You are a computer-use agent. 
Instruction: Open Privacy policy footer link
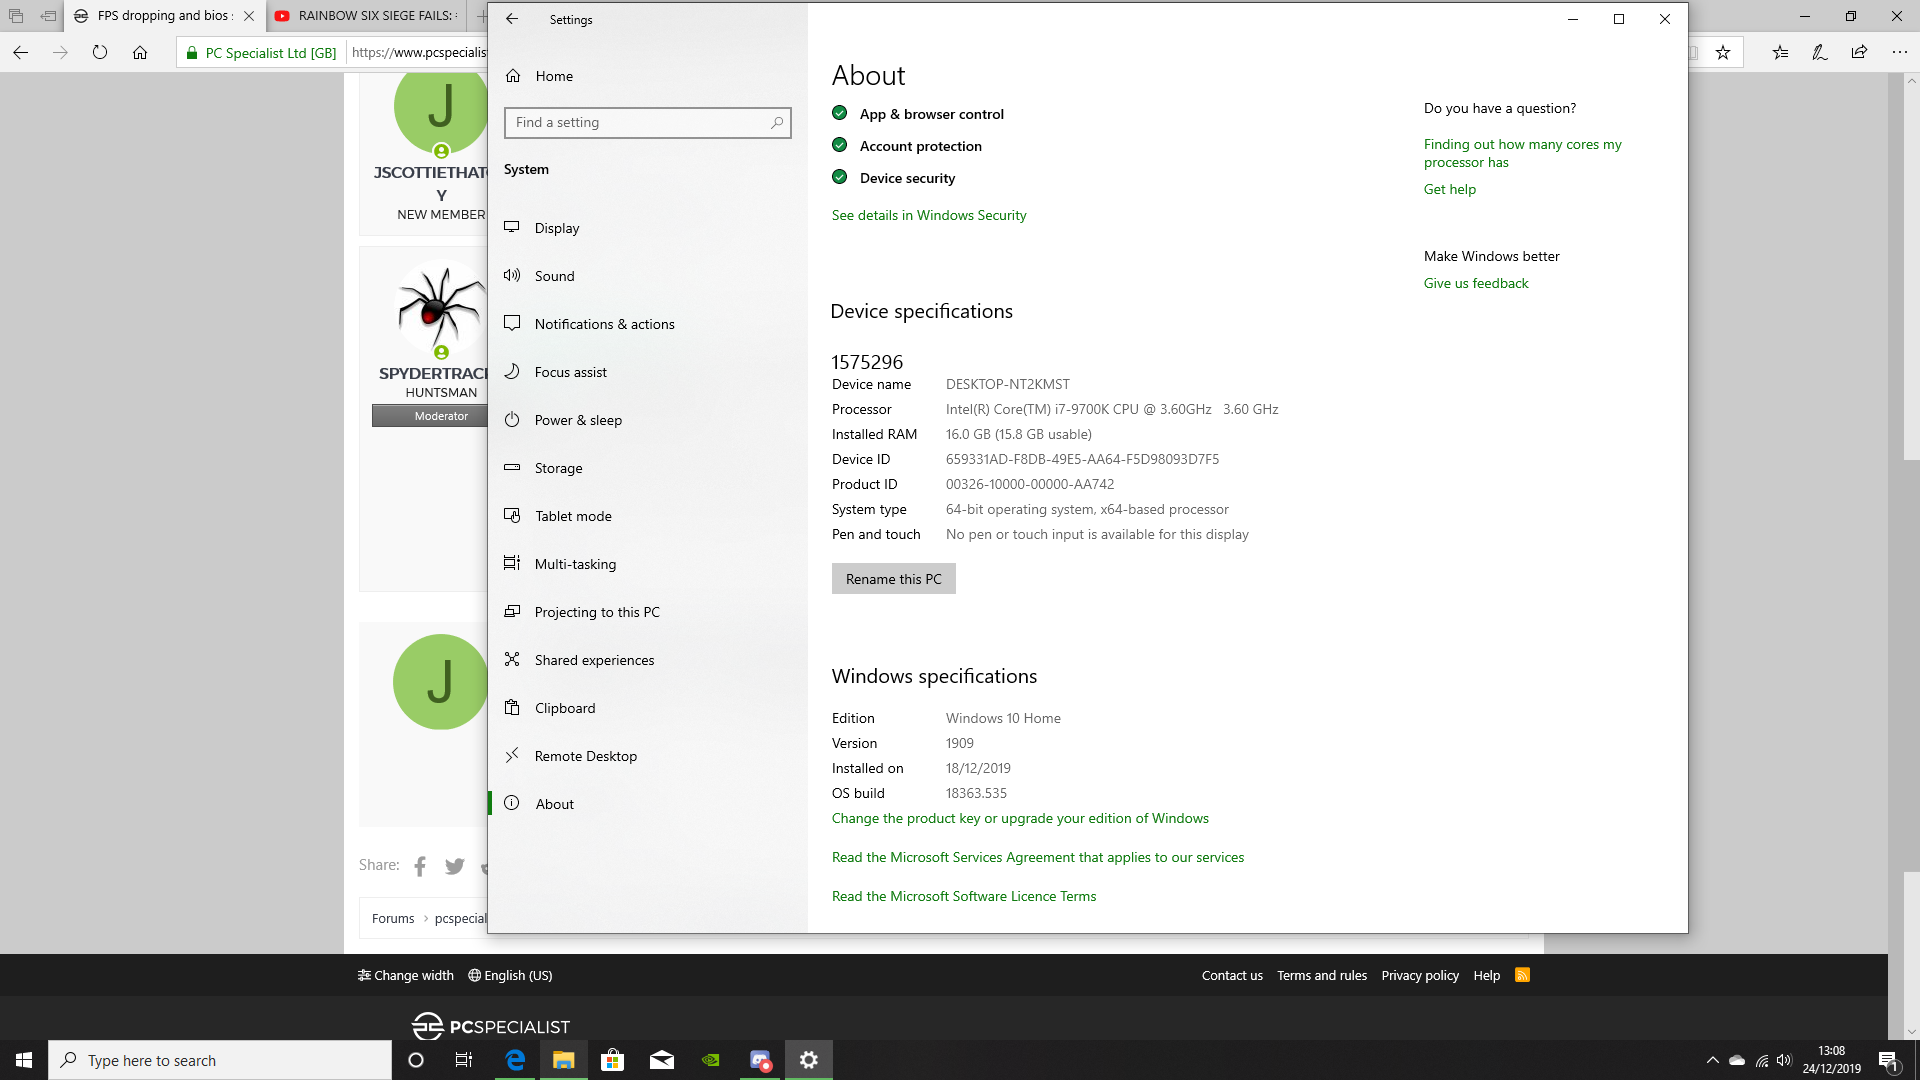point(1420,976)
